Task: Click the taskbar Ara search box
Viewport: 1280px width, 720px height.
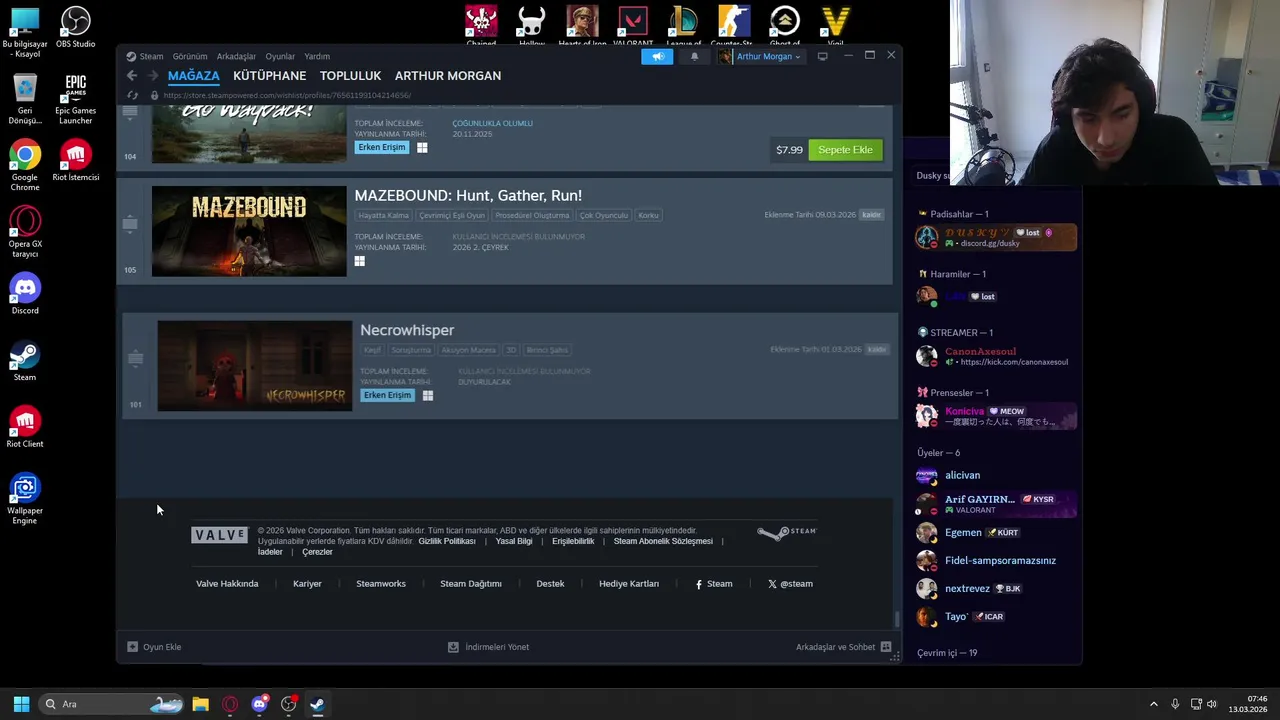Action: (112, 704)
